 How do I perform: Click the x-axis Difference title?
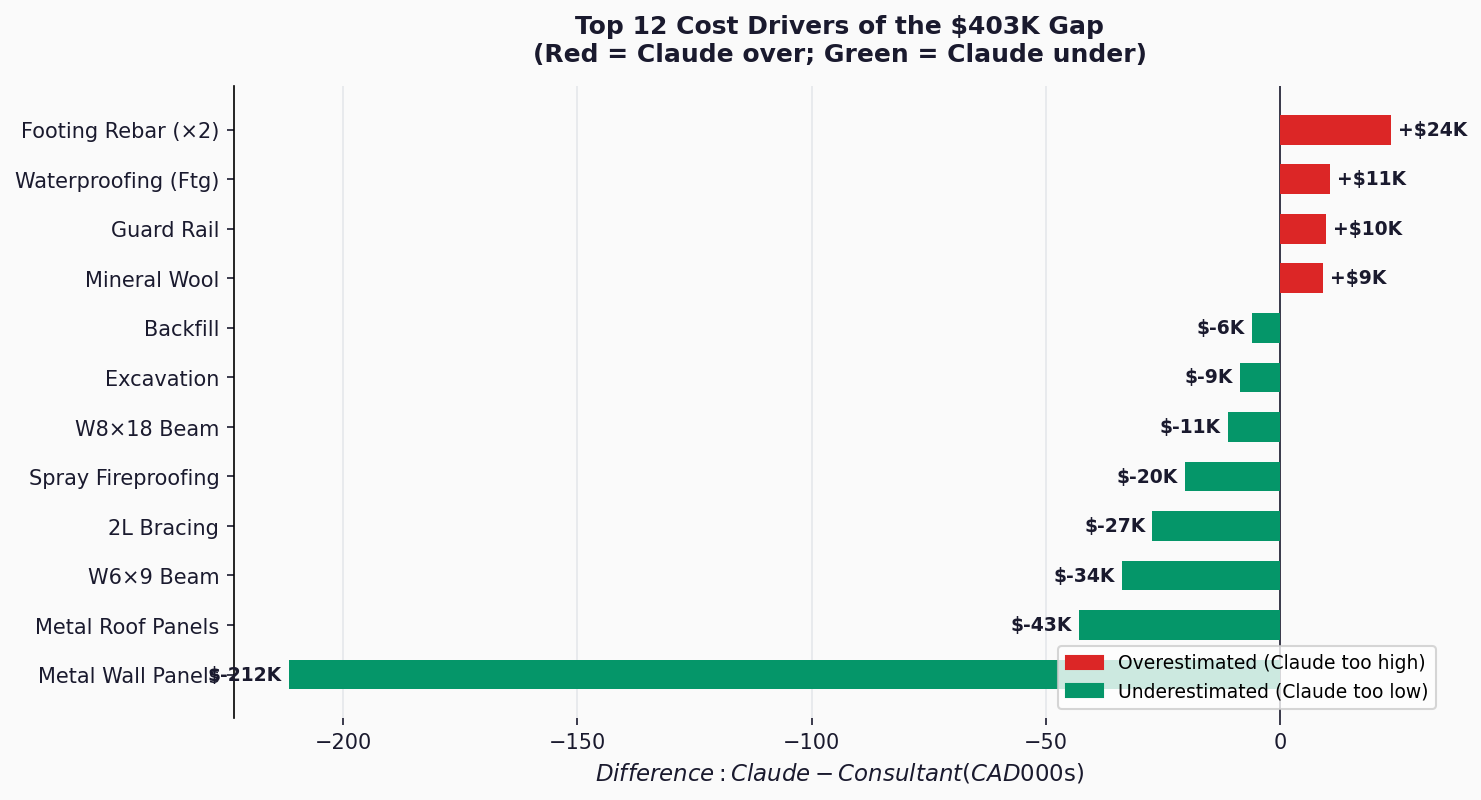pyautogui.click(x=839, y=774)
